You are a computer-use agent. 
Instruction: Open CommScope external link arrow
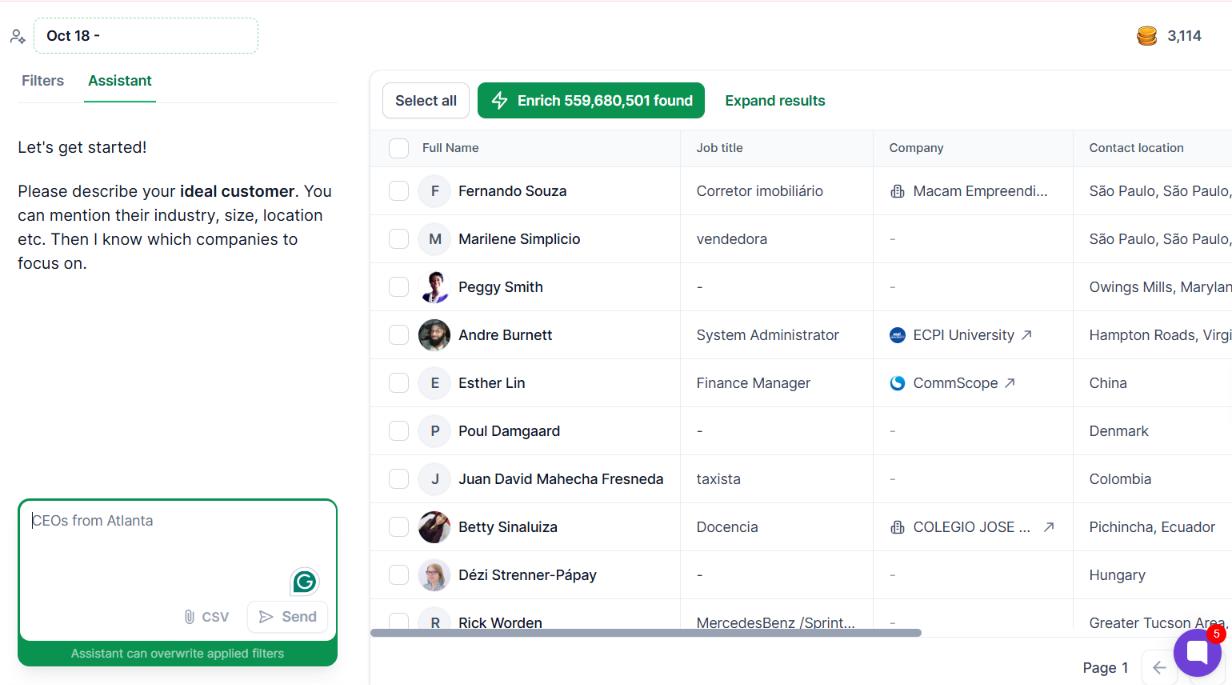pos(1010,383)
